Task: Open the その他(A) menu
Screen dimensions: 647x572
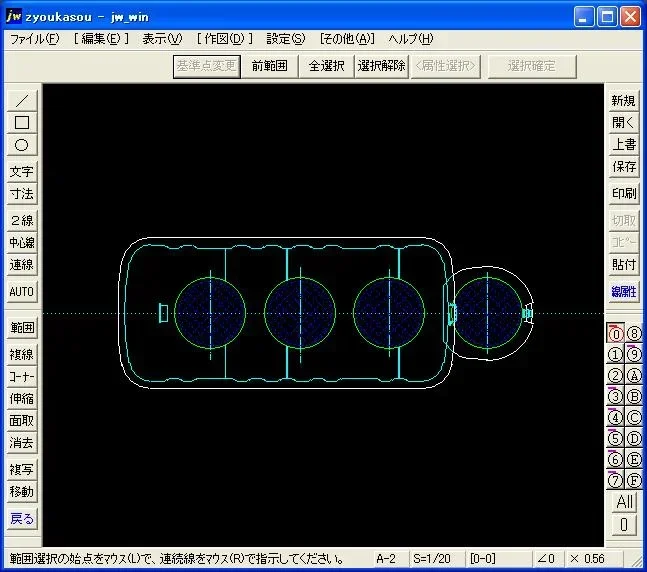Action: point(347,39)
